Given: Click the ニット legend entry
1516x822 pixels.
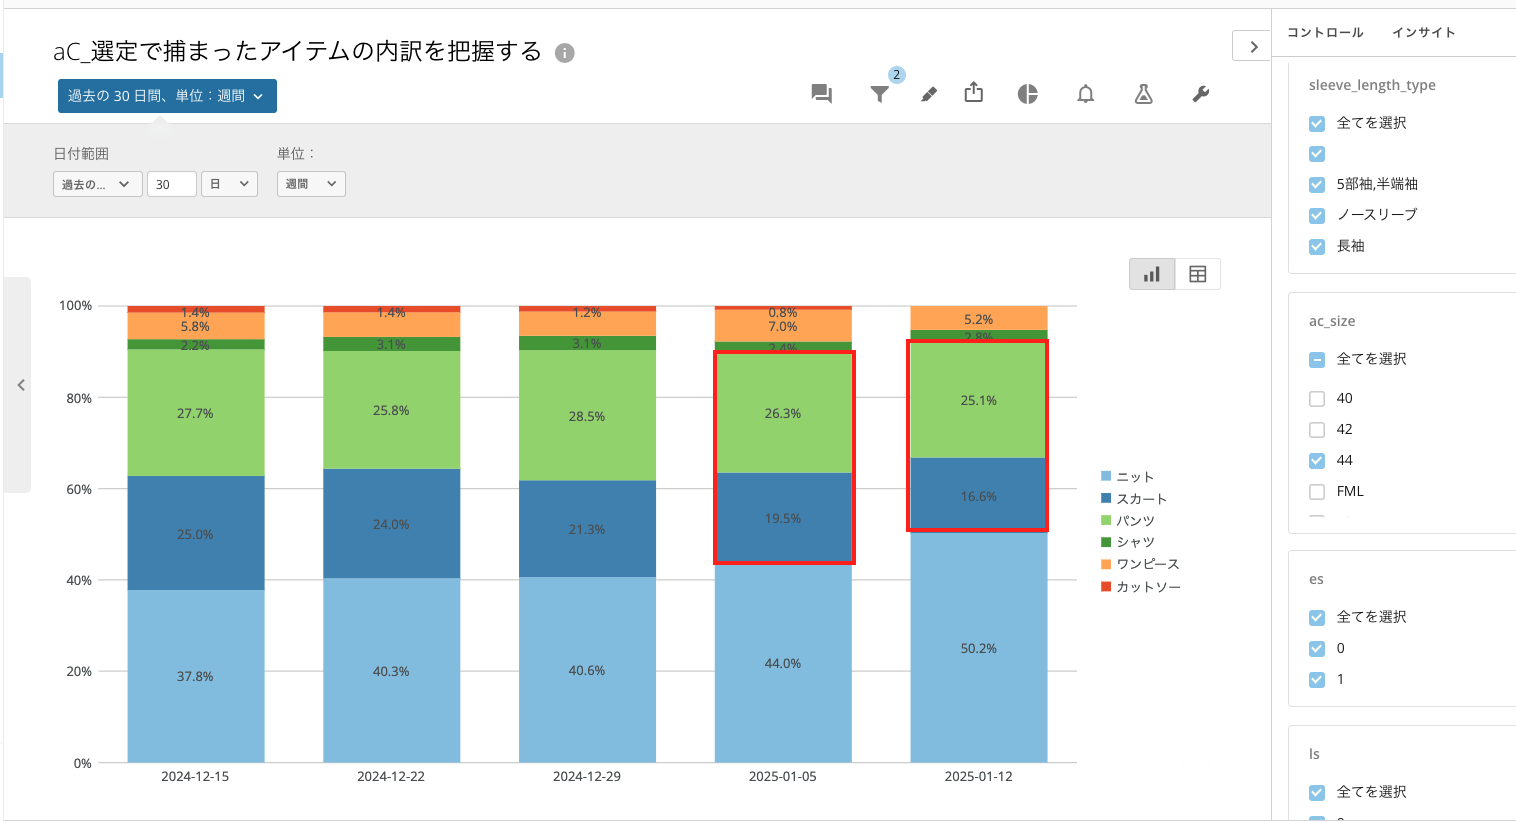Looking at the screenshot, I should tap(1135, 477).
